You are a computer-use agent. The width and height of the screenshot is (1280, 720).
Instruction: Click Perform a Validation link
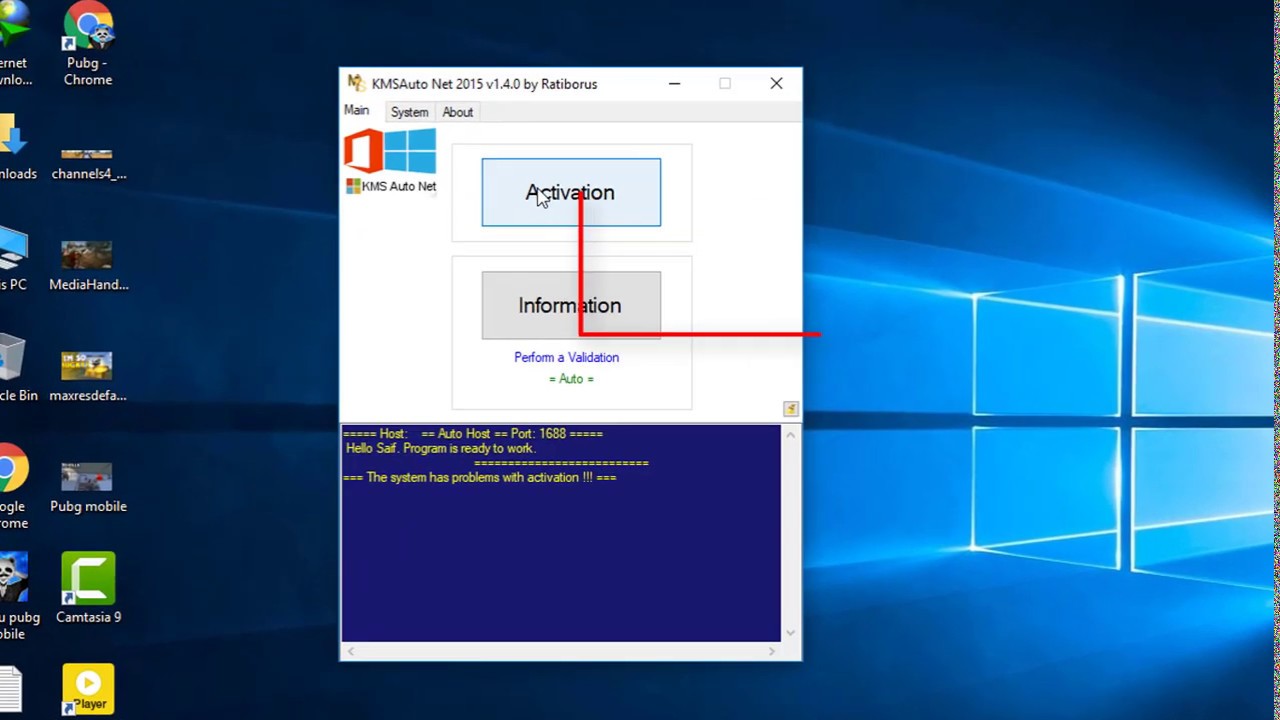(x=566, y=357)
